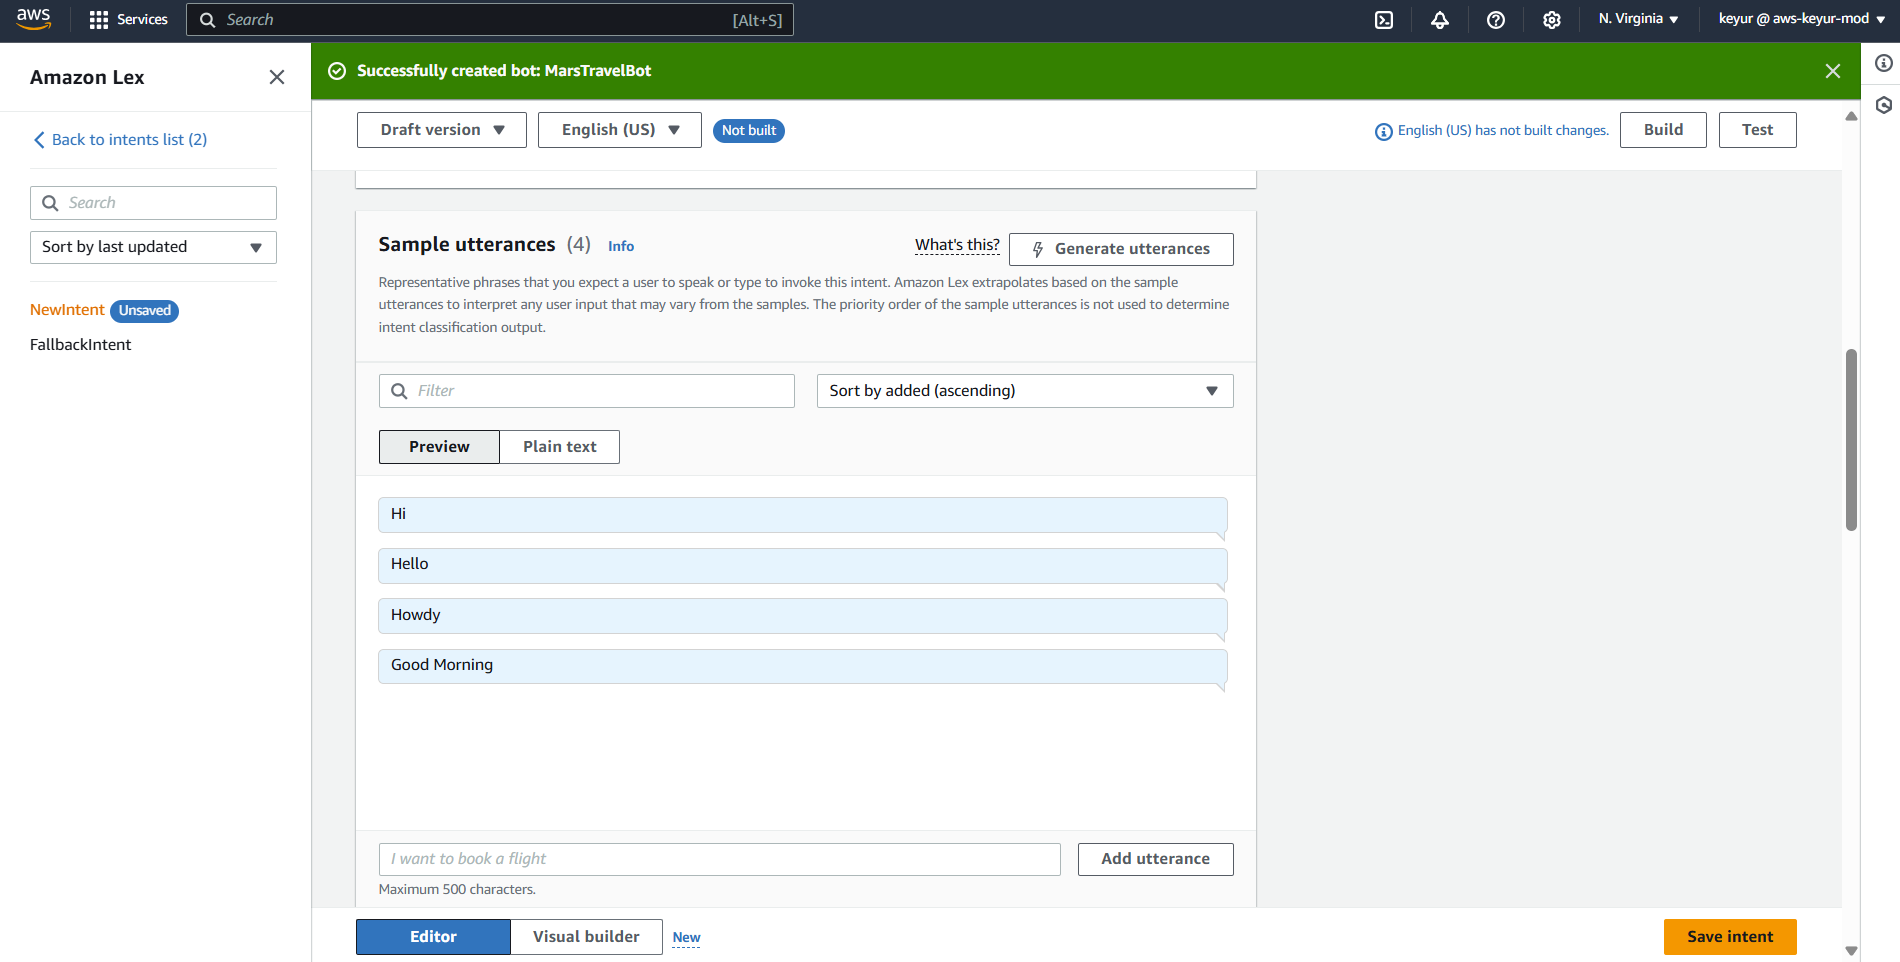
Task: Open notifications bell icon
Action: [1440, 20]
